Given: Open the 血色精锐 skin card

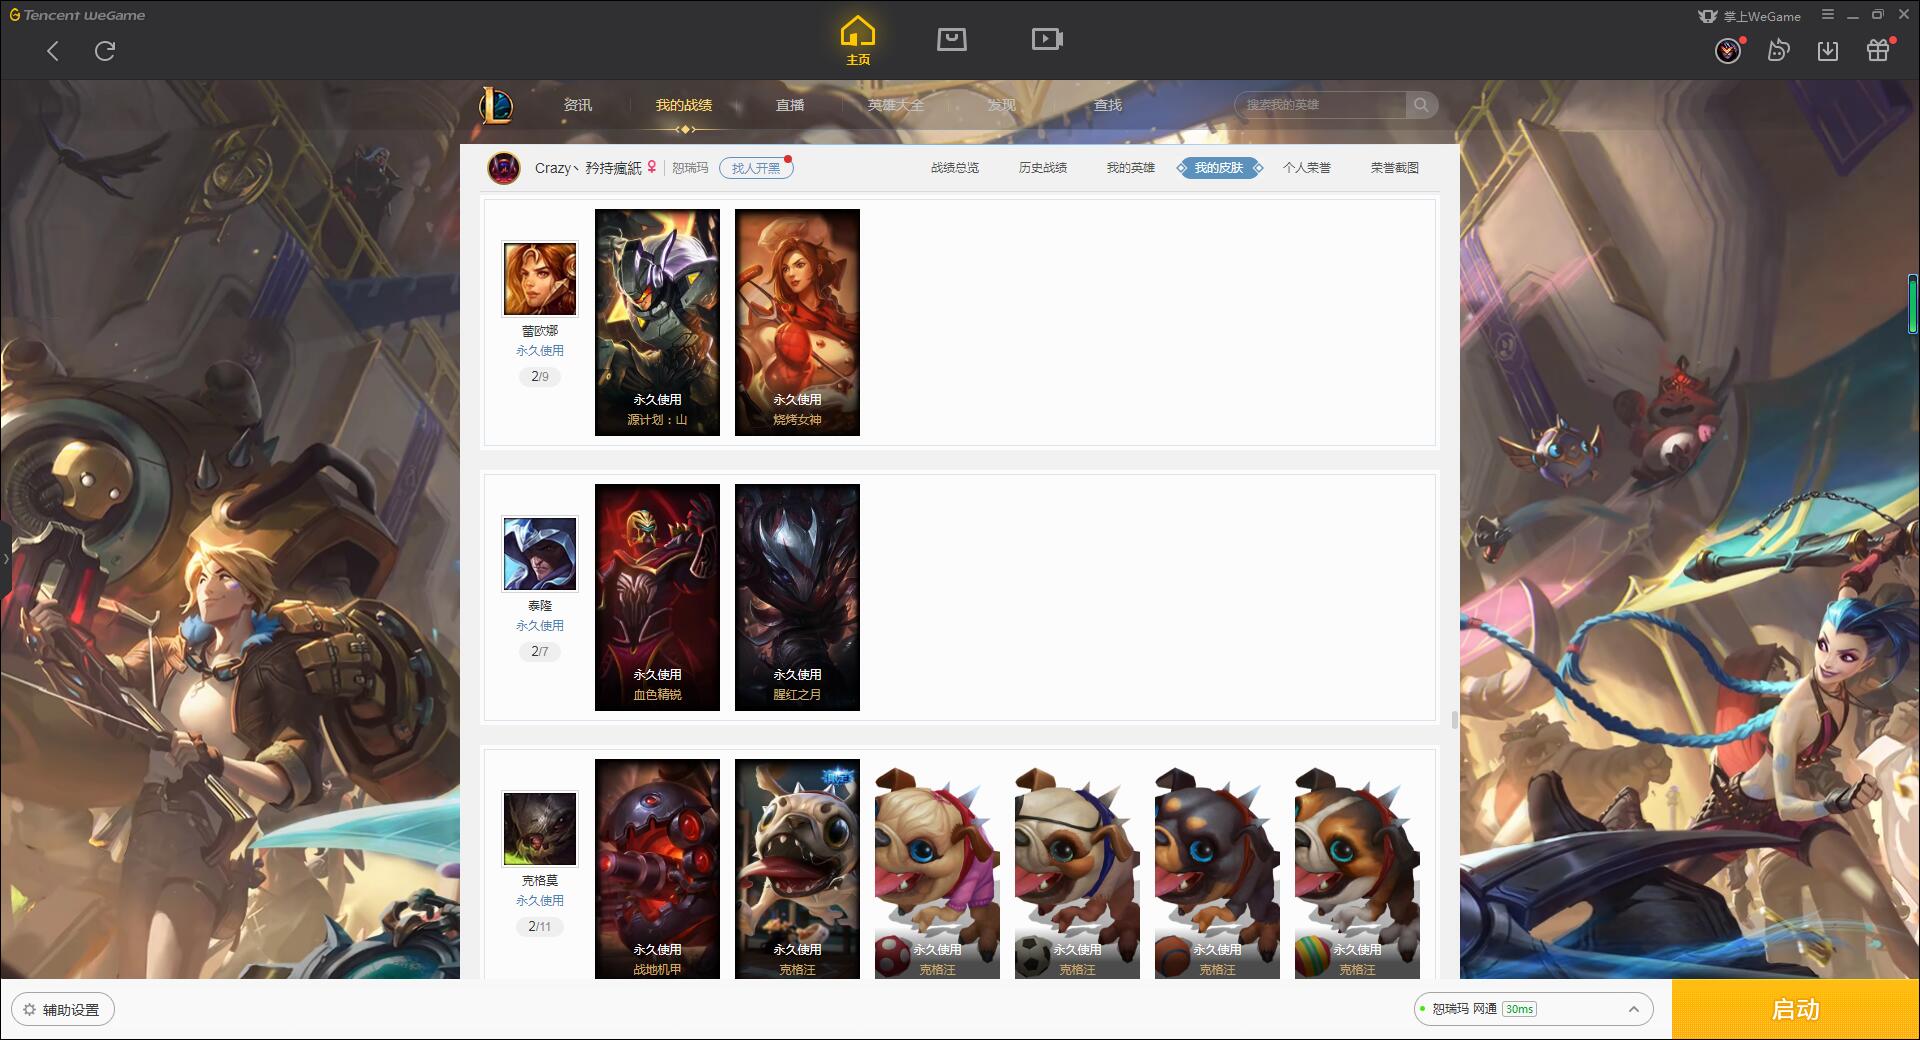Looking at the screenshot, I should (657, 597).
